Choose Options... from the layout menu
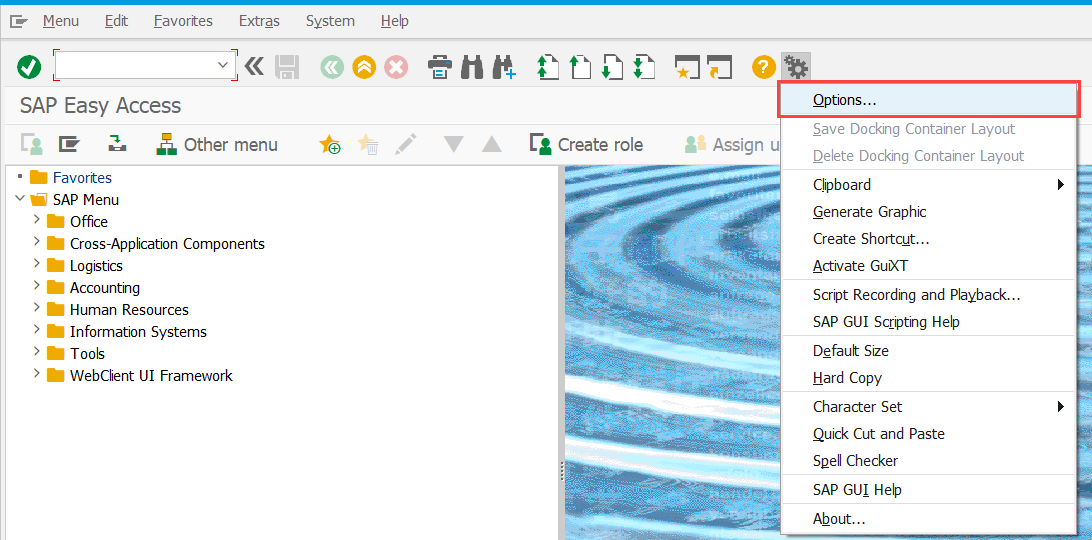The image size is (1092, 540). 930,100
